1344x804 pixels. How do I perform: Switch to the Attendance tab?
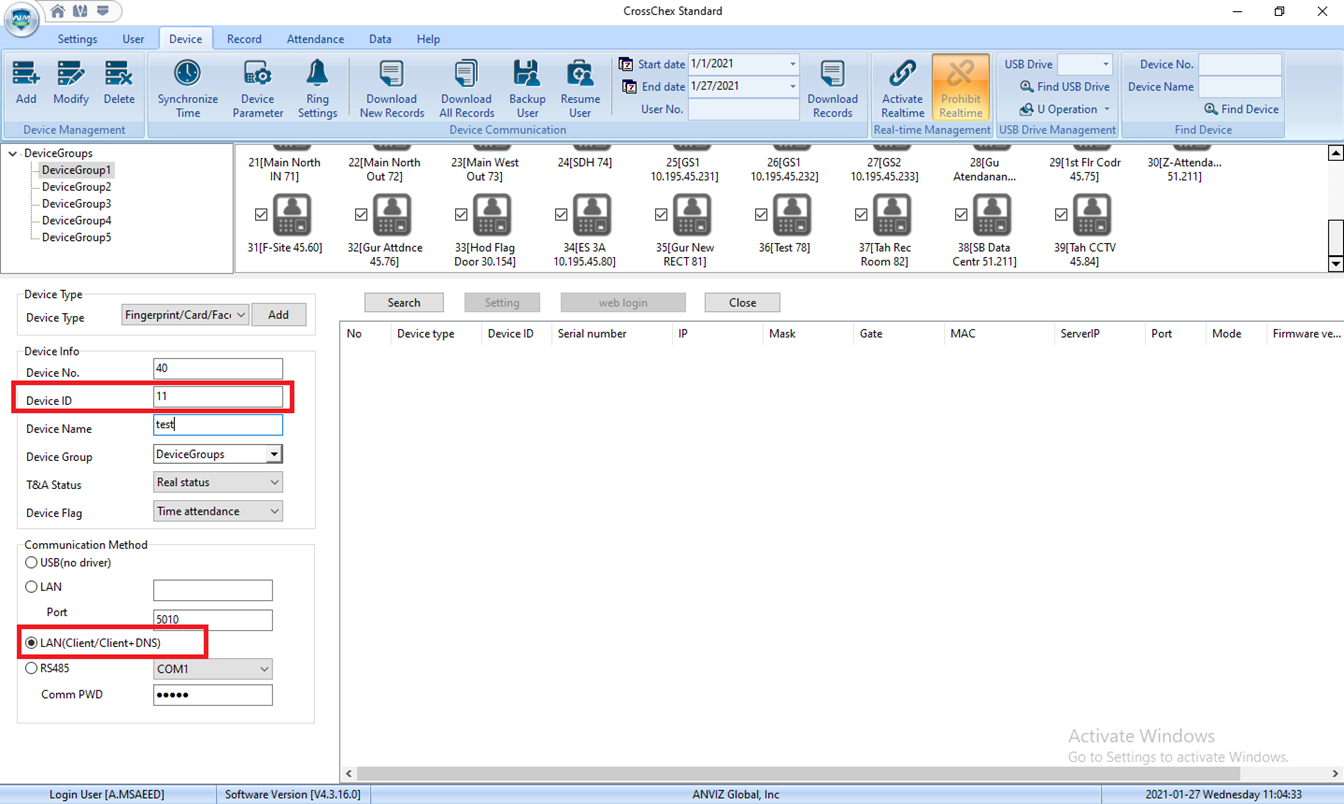tap(315, 39)
